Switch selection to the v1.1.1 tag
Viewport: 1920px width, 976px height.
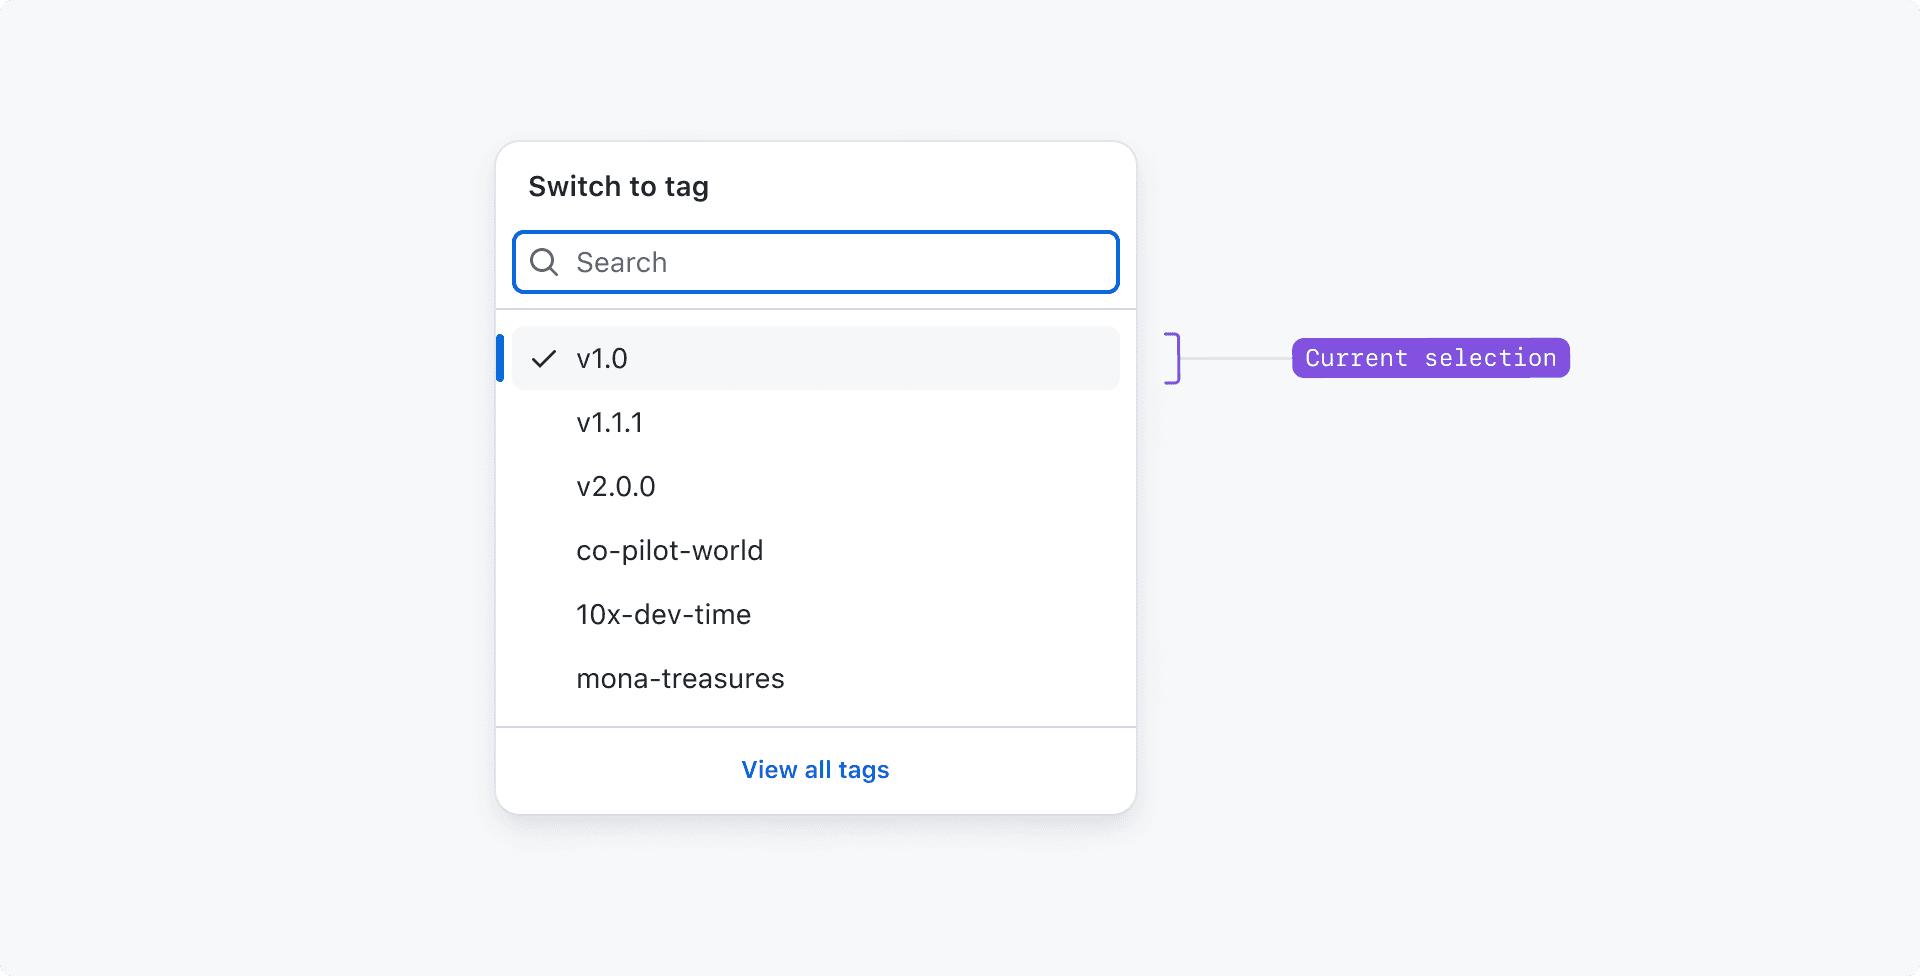[610, 422]
